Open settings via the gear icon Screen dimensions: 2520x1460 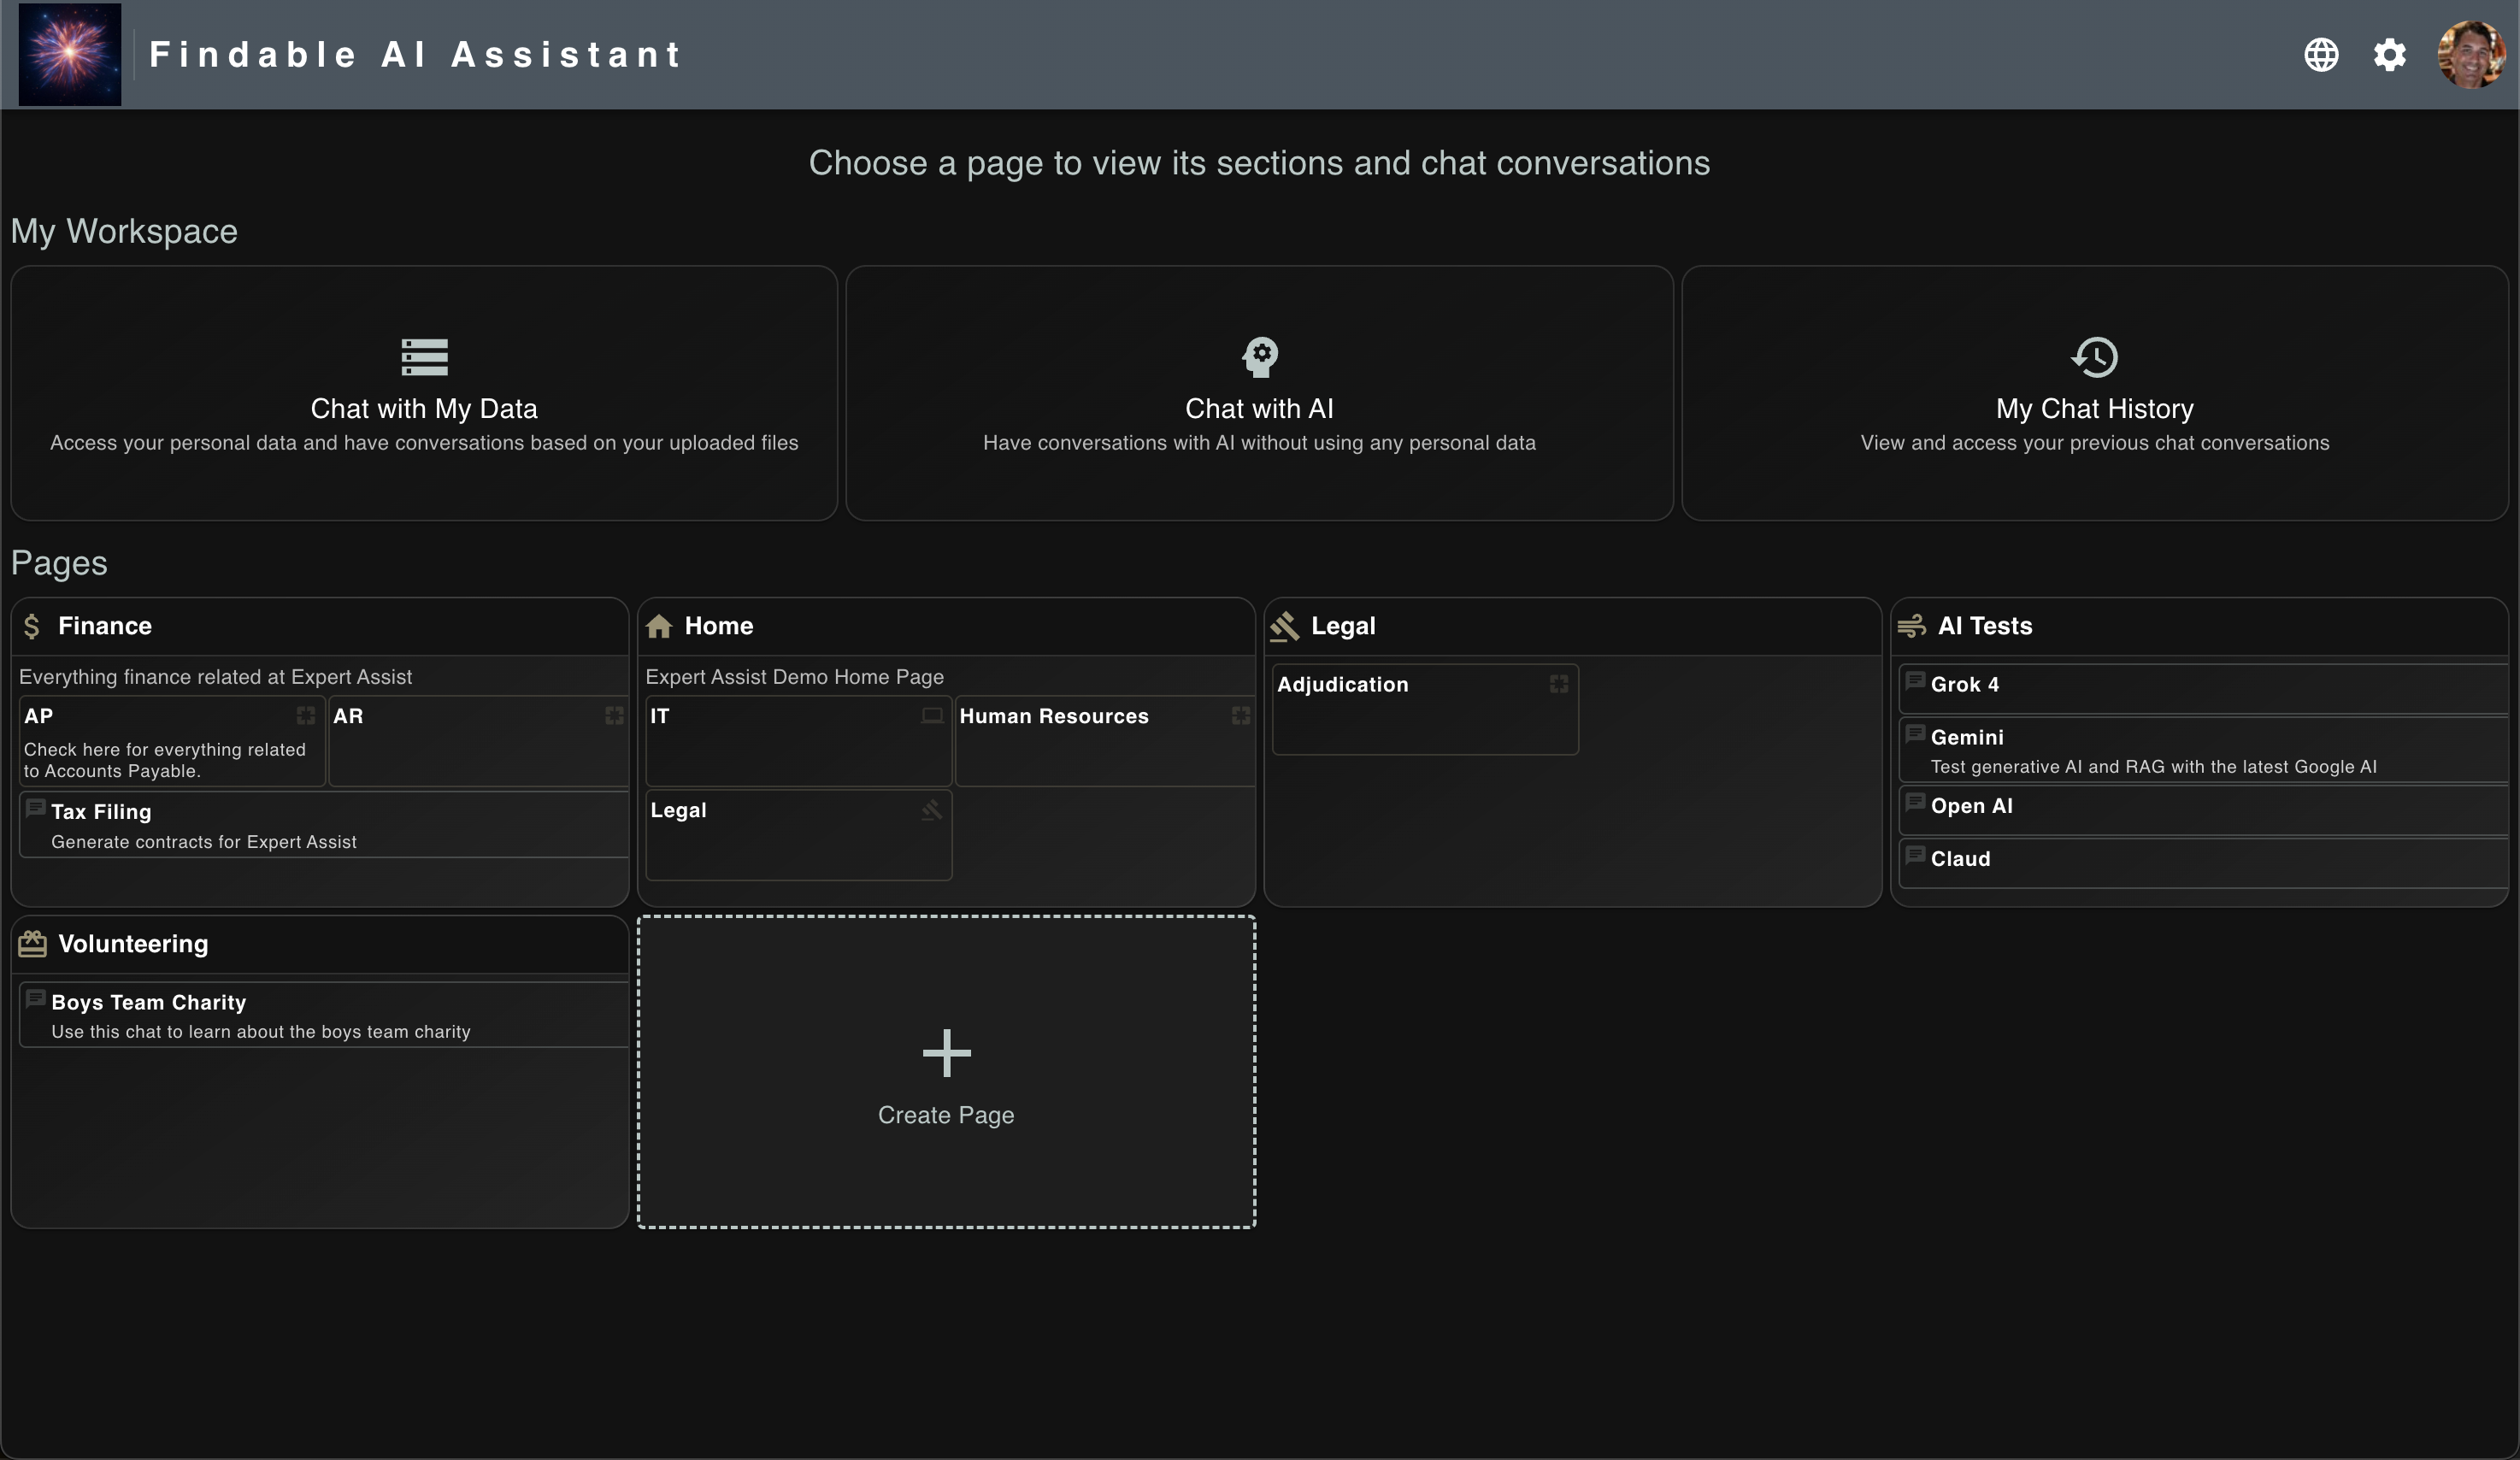coord(2389,55)
